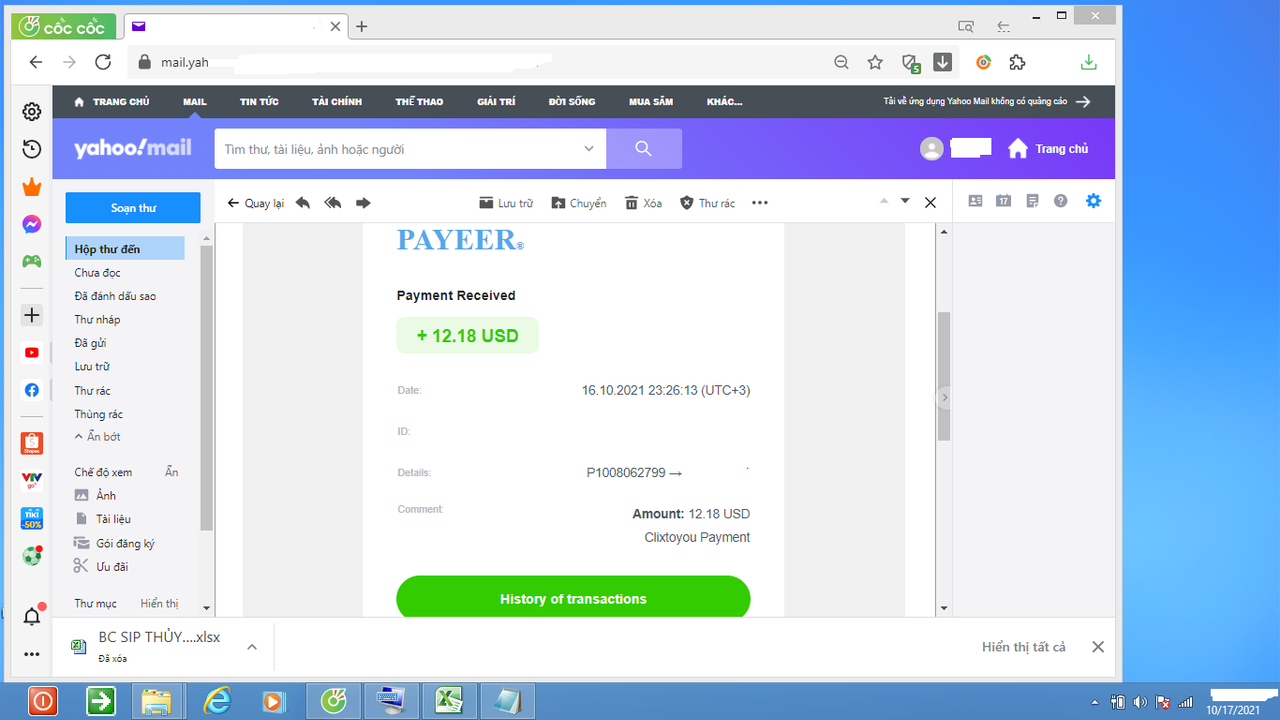Open games controller icon in sidebar
1280x720 pixels.
coord(32,261)
